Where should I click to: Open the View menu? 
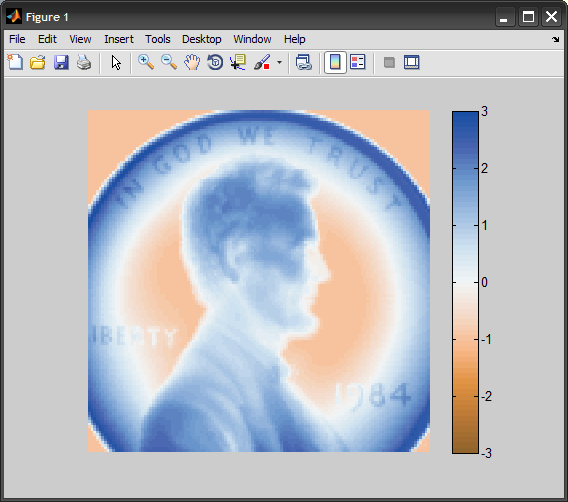pos(80,39)
